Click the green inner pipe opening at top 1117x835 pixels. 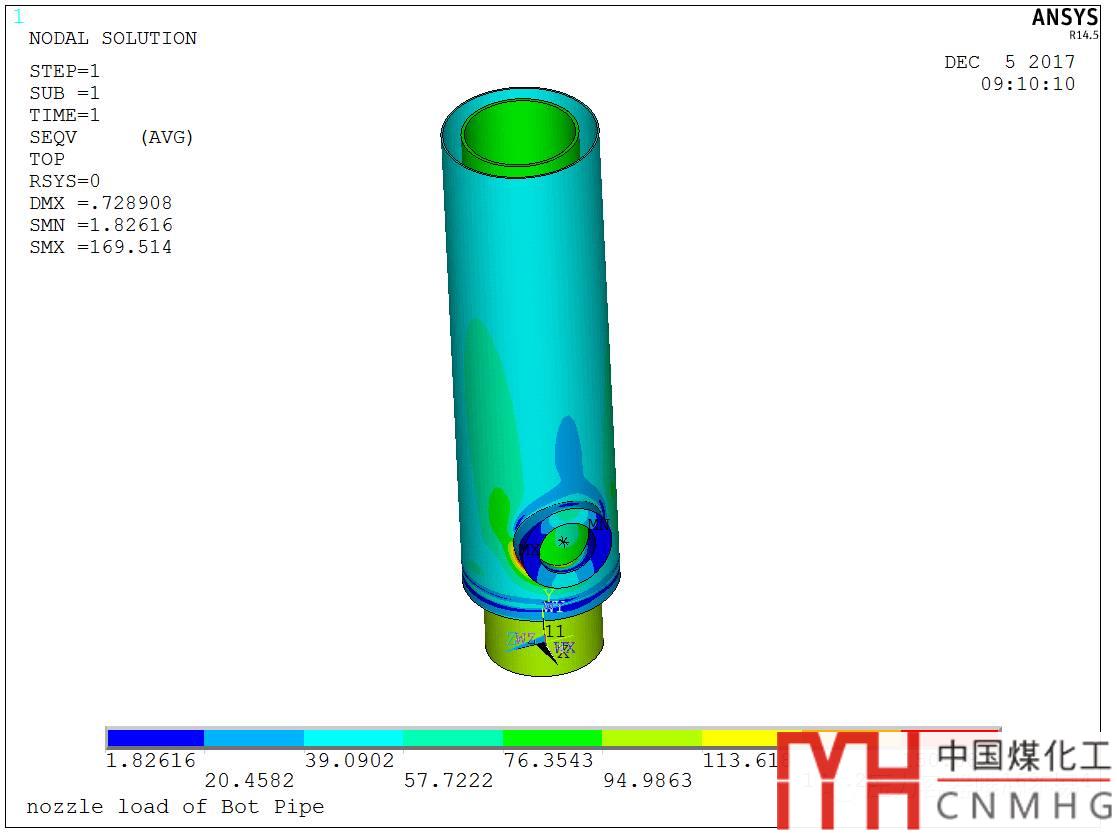click(519, 135)
